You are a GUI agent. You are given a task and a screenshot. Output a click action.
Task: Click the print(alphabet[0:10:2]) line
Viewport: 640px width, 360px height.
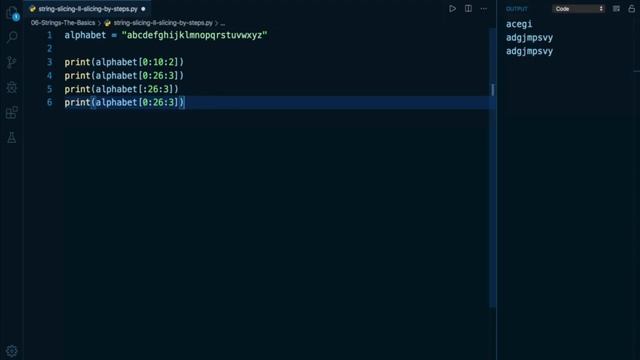coord(124,62)
